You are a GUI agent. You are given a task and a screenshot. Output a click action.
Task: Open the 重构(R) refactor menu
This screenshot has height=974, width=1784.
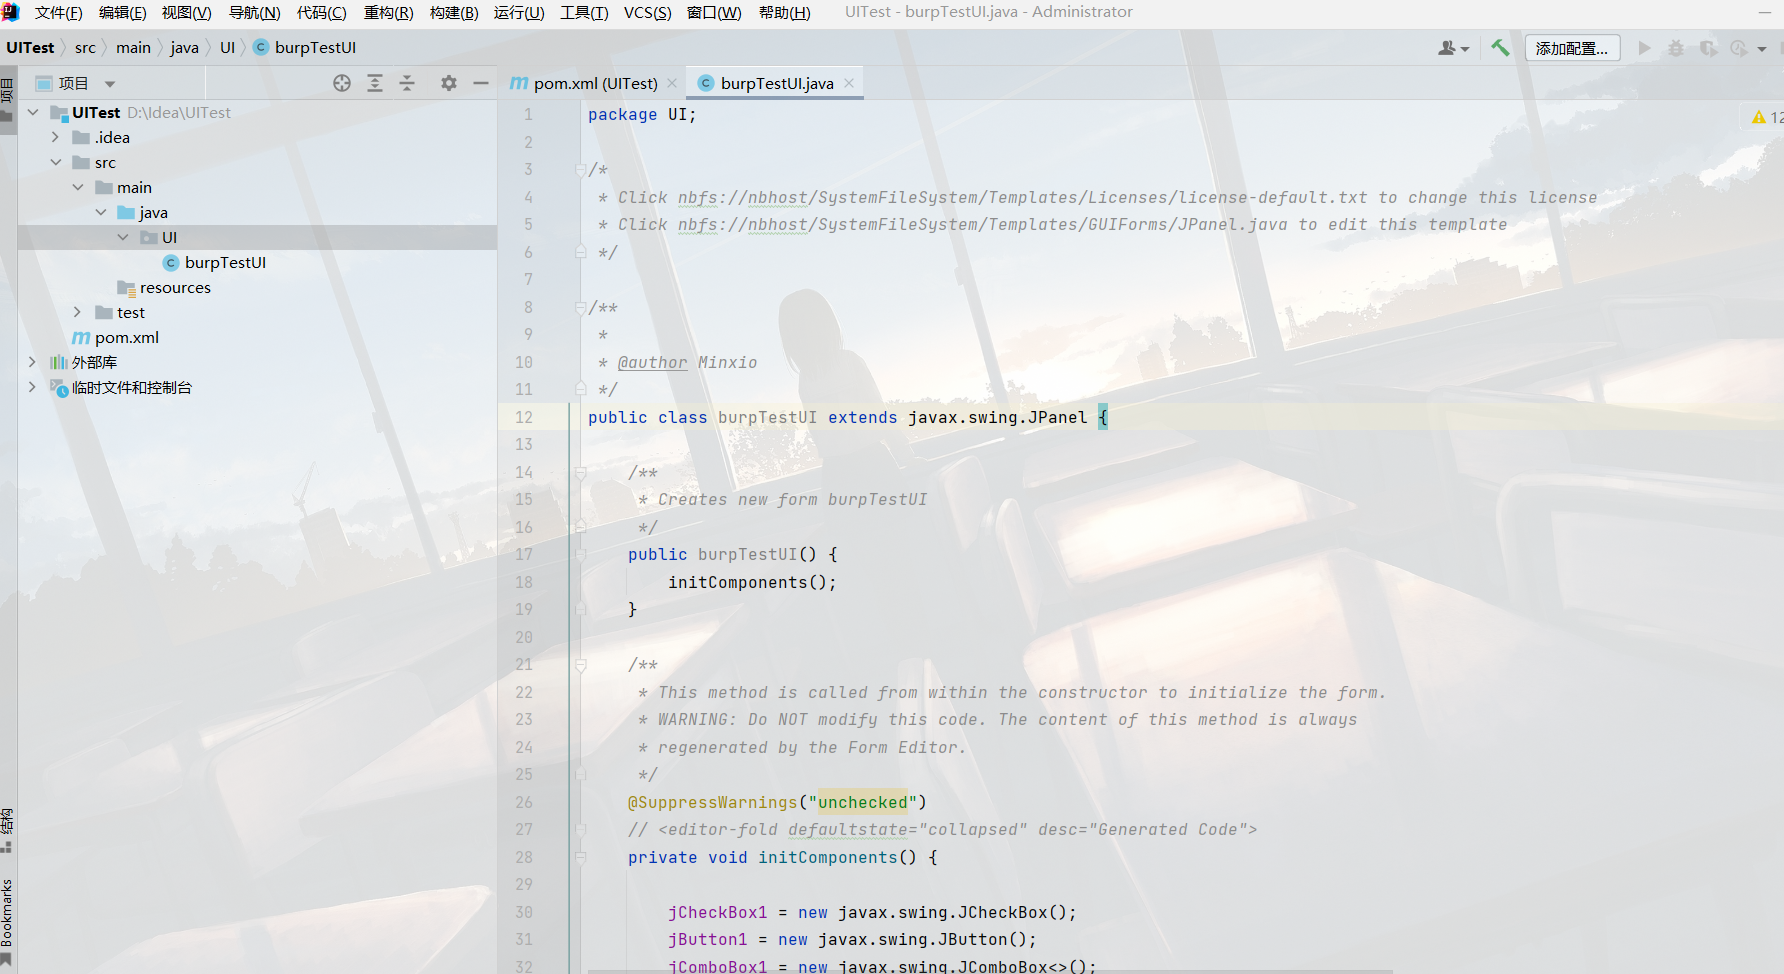click(388, 13)
